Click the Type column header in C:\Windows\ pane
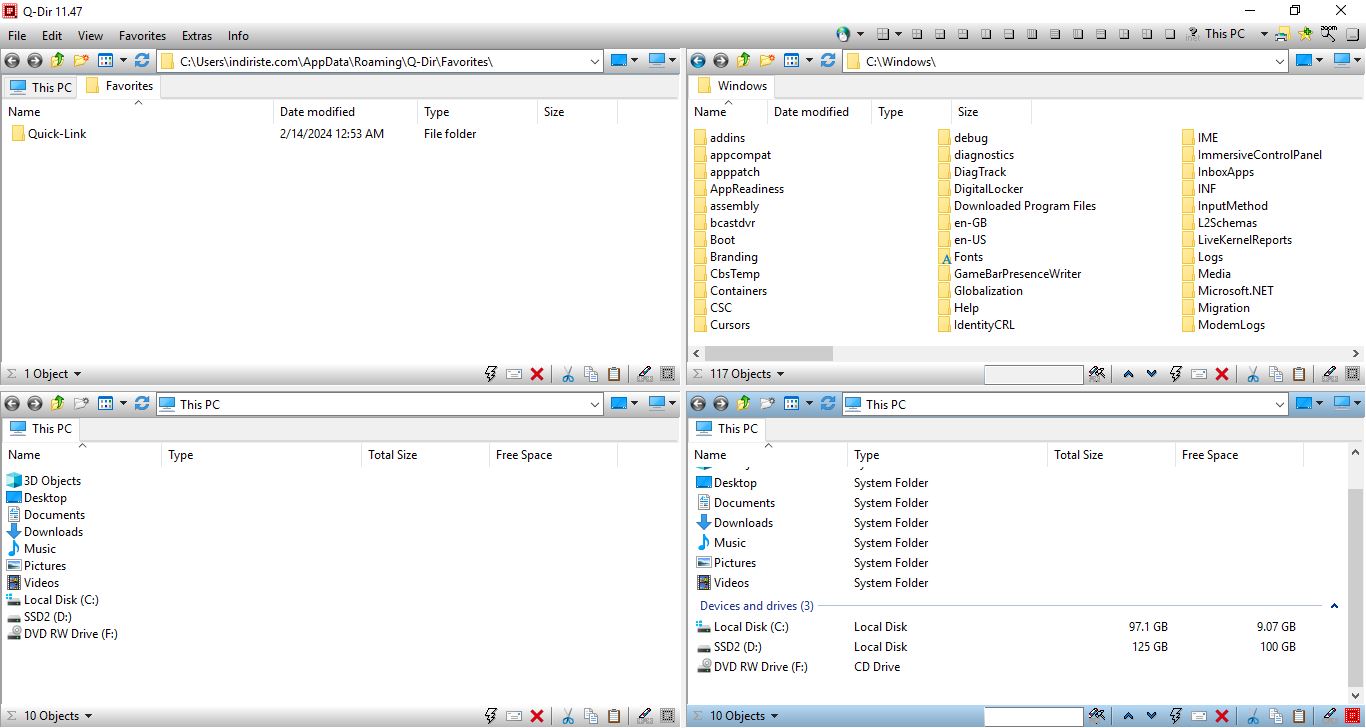The image size is (1366, 728). coord(911,112)
